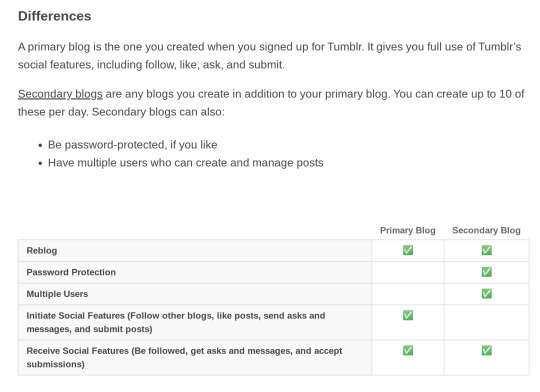The height and width of the screenshot is (392, 540).
Task: Click the Multiple Users row label
Action: point(57,294)
